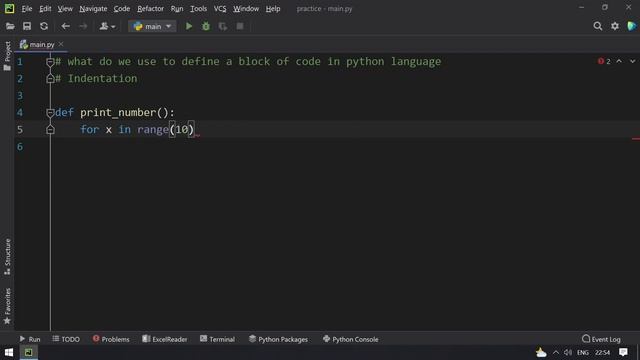640x360 pixels.
Task: Click line number 3 in gutter
Action: coord(20,96)
